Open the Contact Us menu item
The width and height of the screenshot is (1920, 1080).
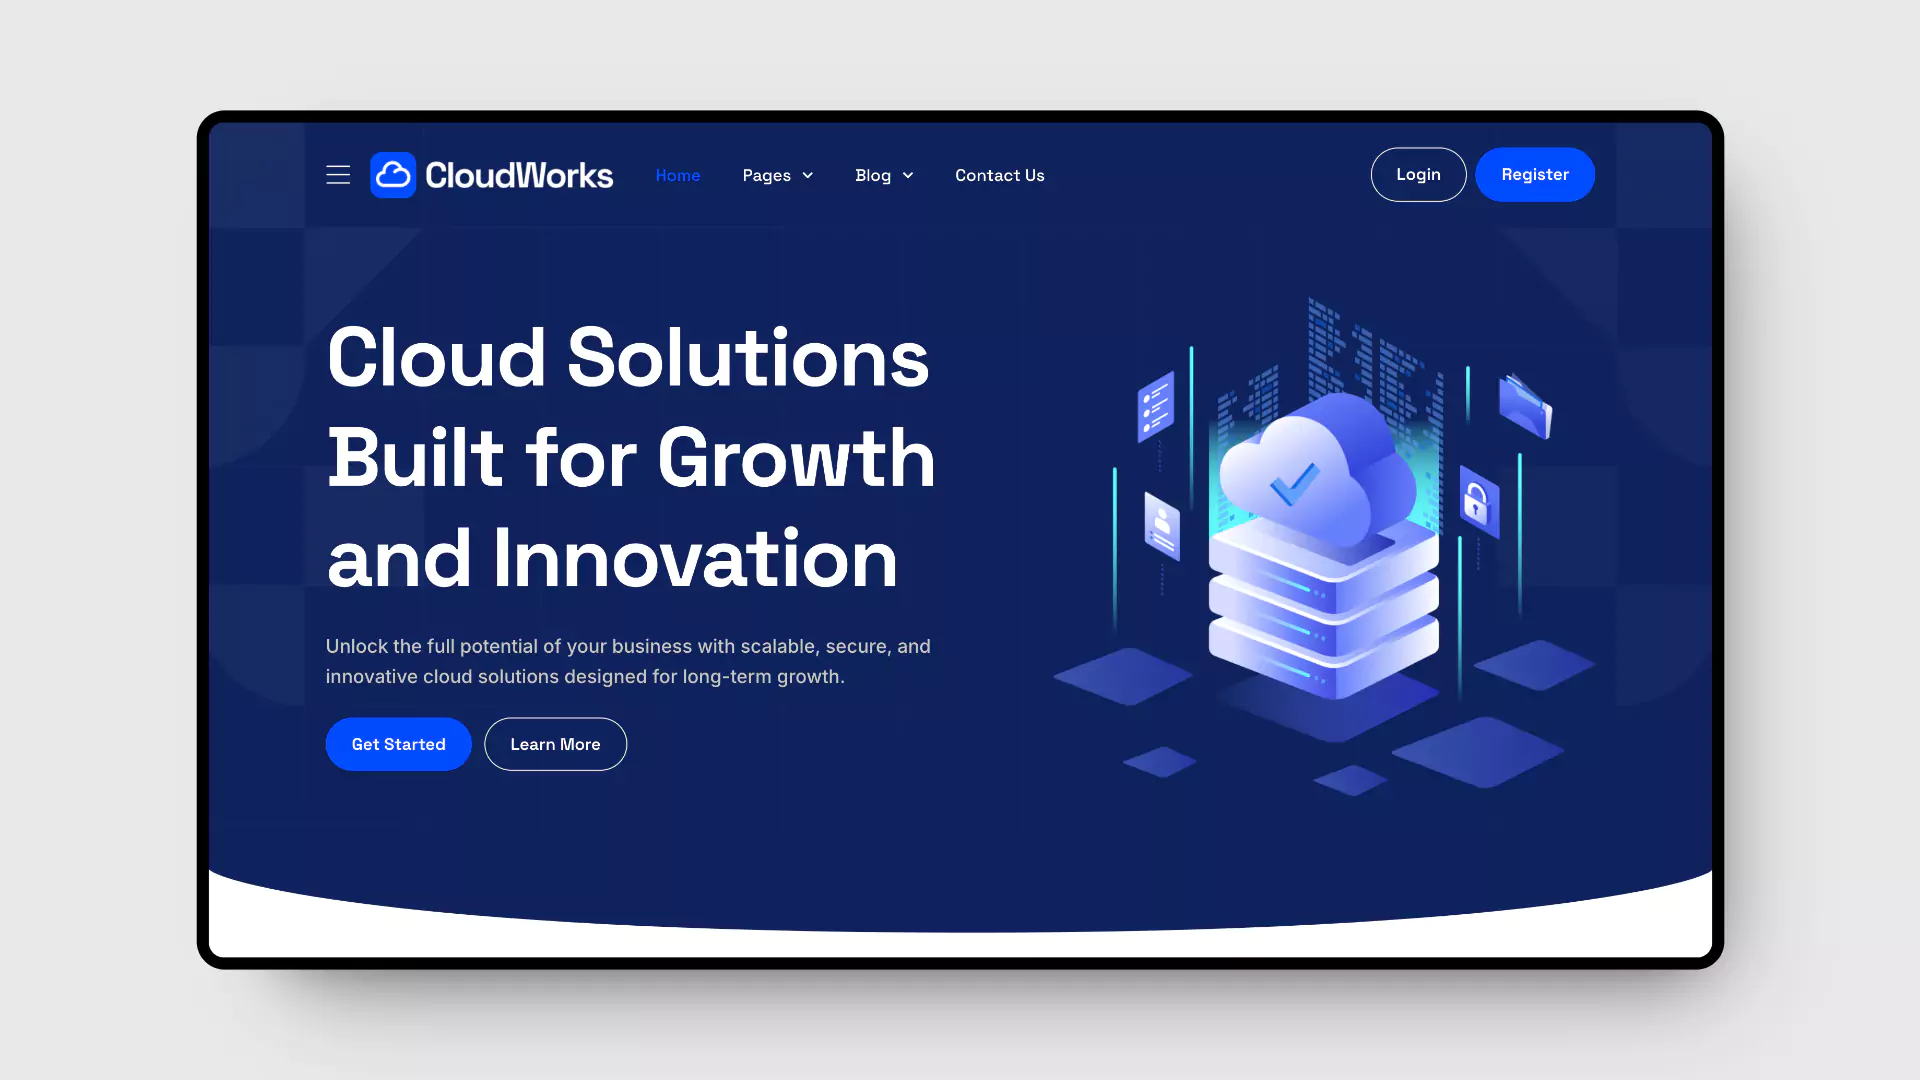(1000, 174)
